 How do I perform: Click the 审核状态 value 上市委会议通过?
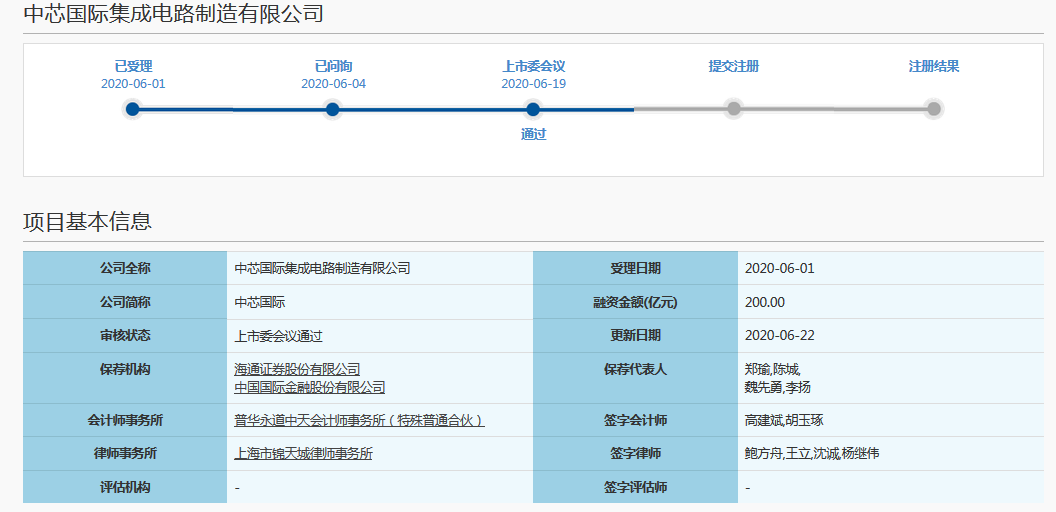pos(278,336)
